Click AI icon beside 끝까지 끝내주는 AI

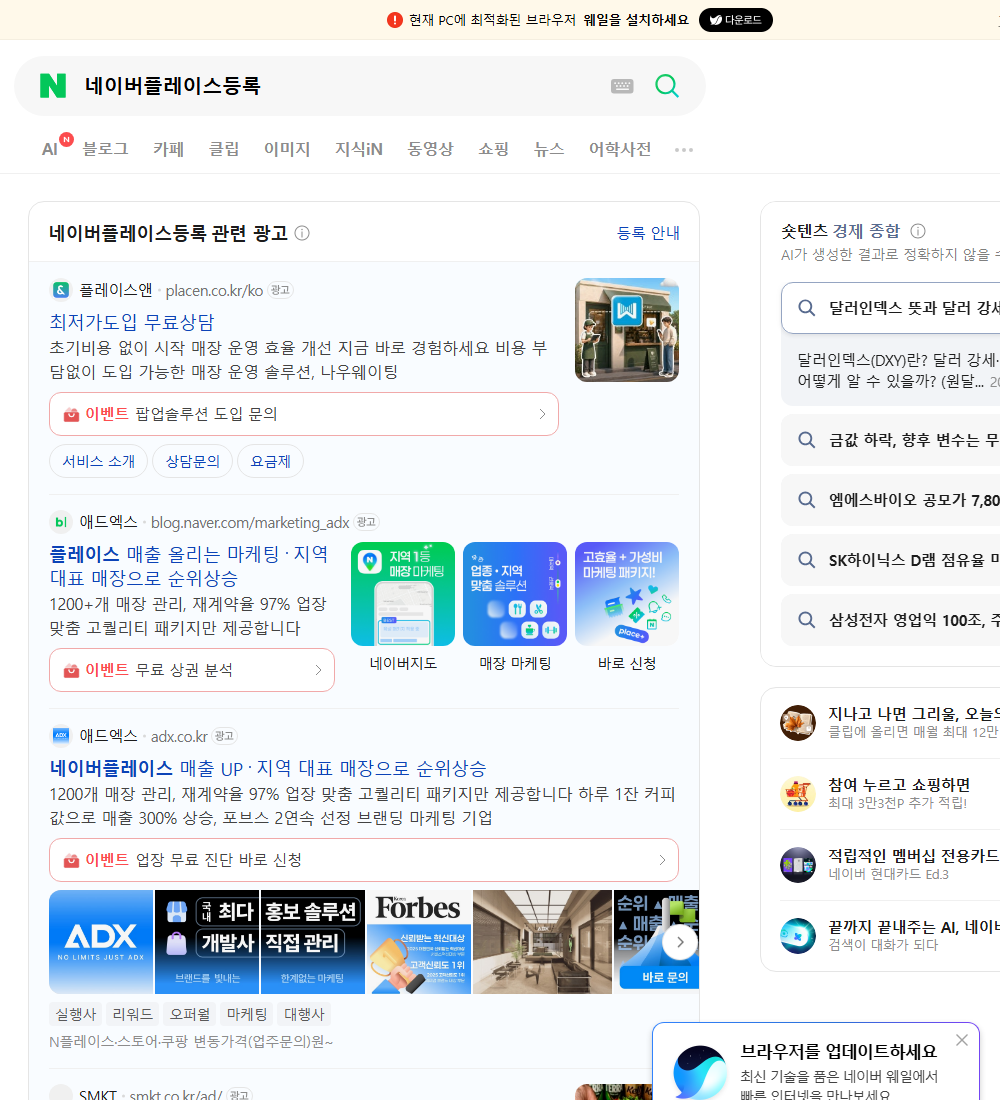798,935
